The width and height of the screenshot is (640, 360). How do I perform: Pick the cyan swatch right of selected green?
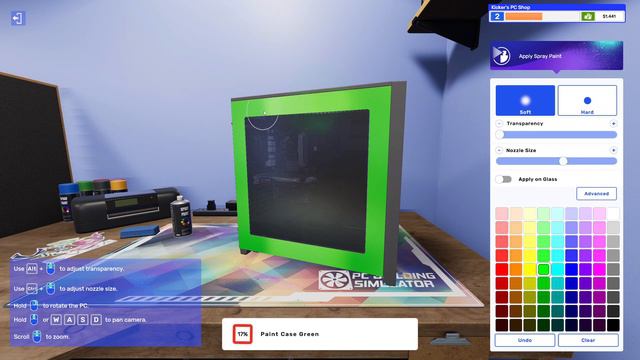click(557, 269)
